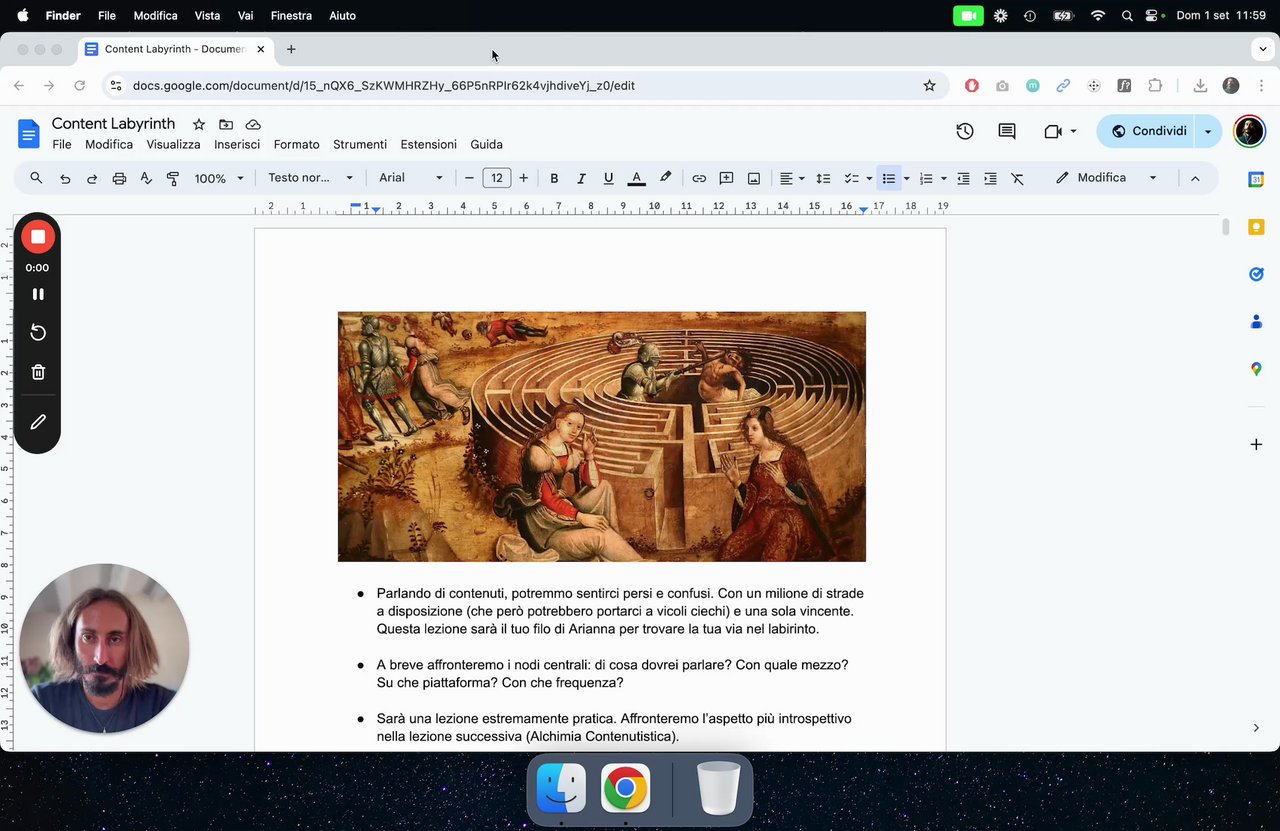Insert an image from toolbar
Screen dimensions: 1280x831
tap(754, 178)
